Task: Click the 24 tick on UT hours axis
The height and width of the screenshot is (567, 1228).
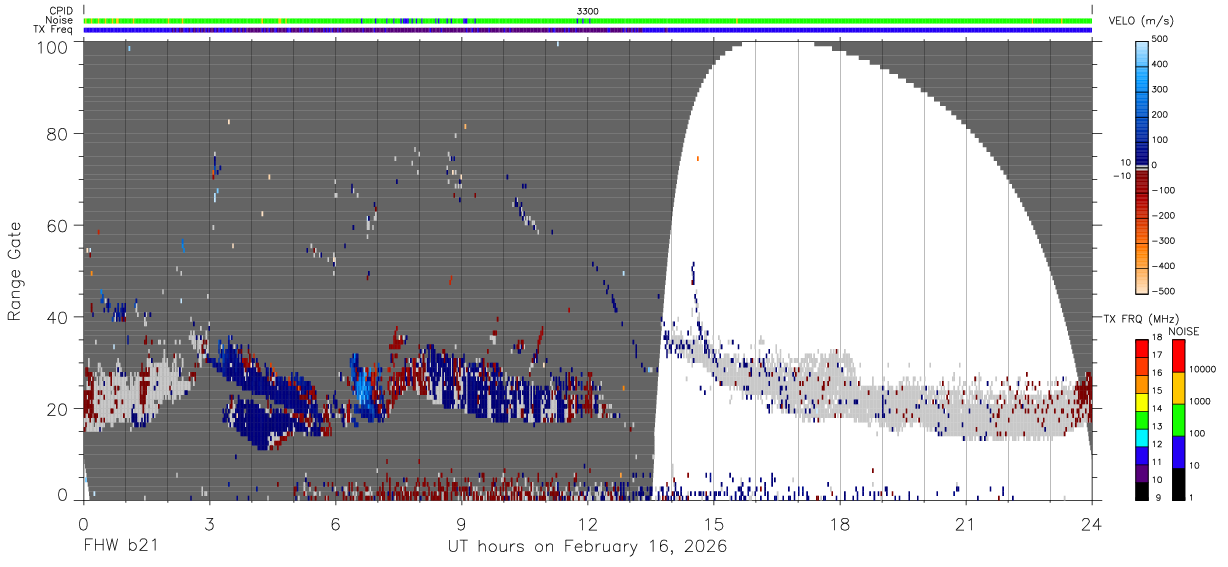Action: (x=1092, y=523)
